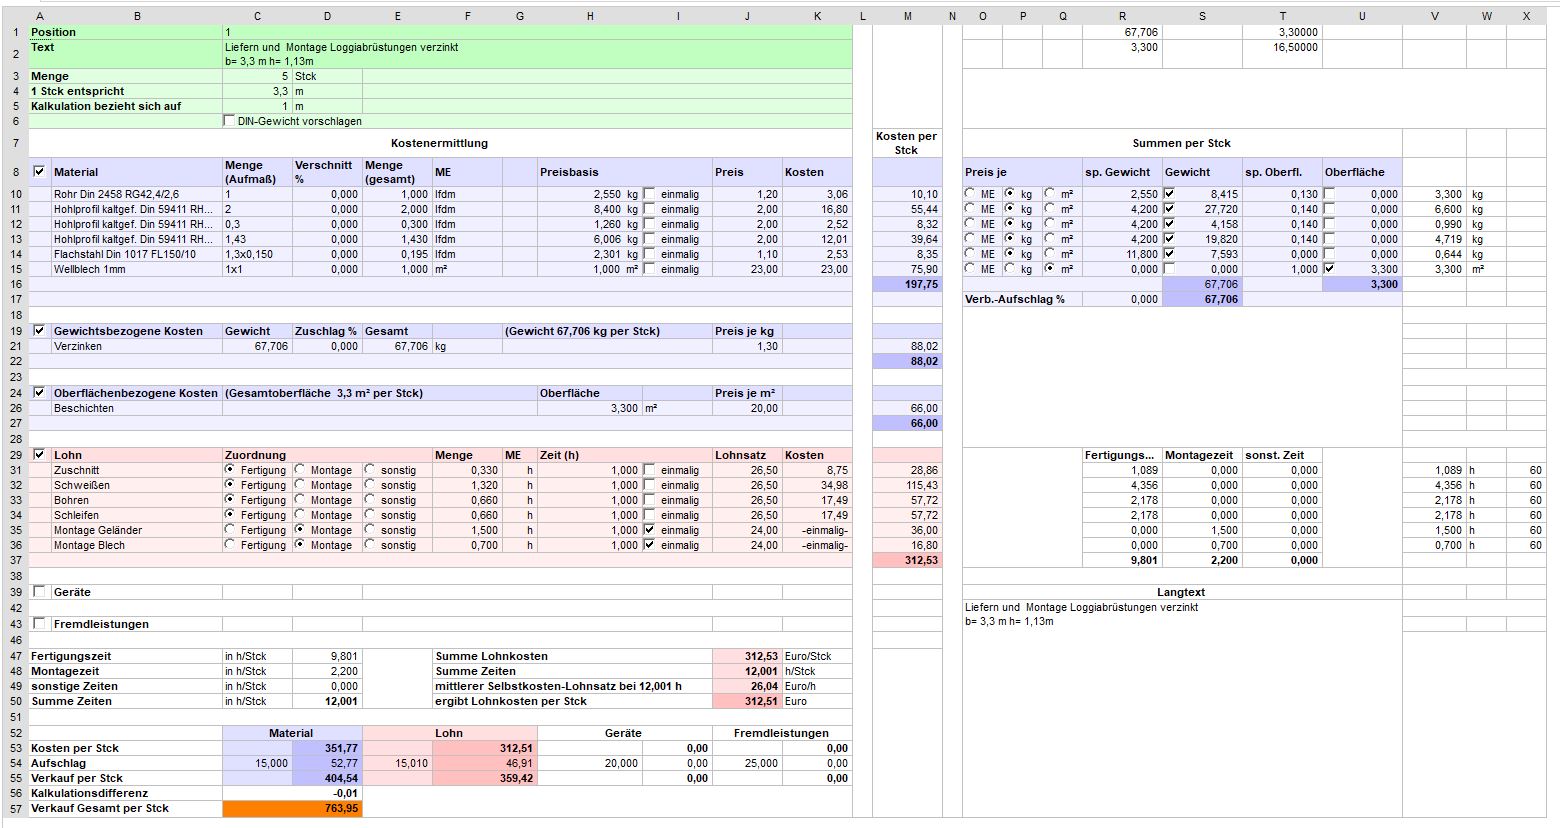Viewport: 1560px width, 828px height.
Task: Select row header 57
Action: [15, 808]
